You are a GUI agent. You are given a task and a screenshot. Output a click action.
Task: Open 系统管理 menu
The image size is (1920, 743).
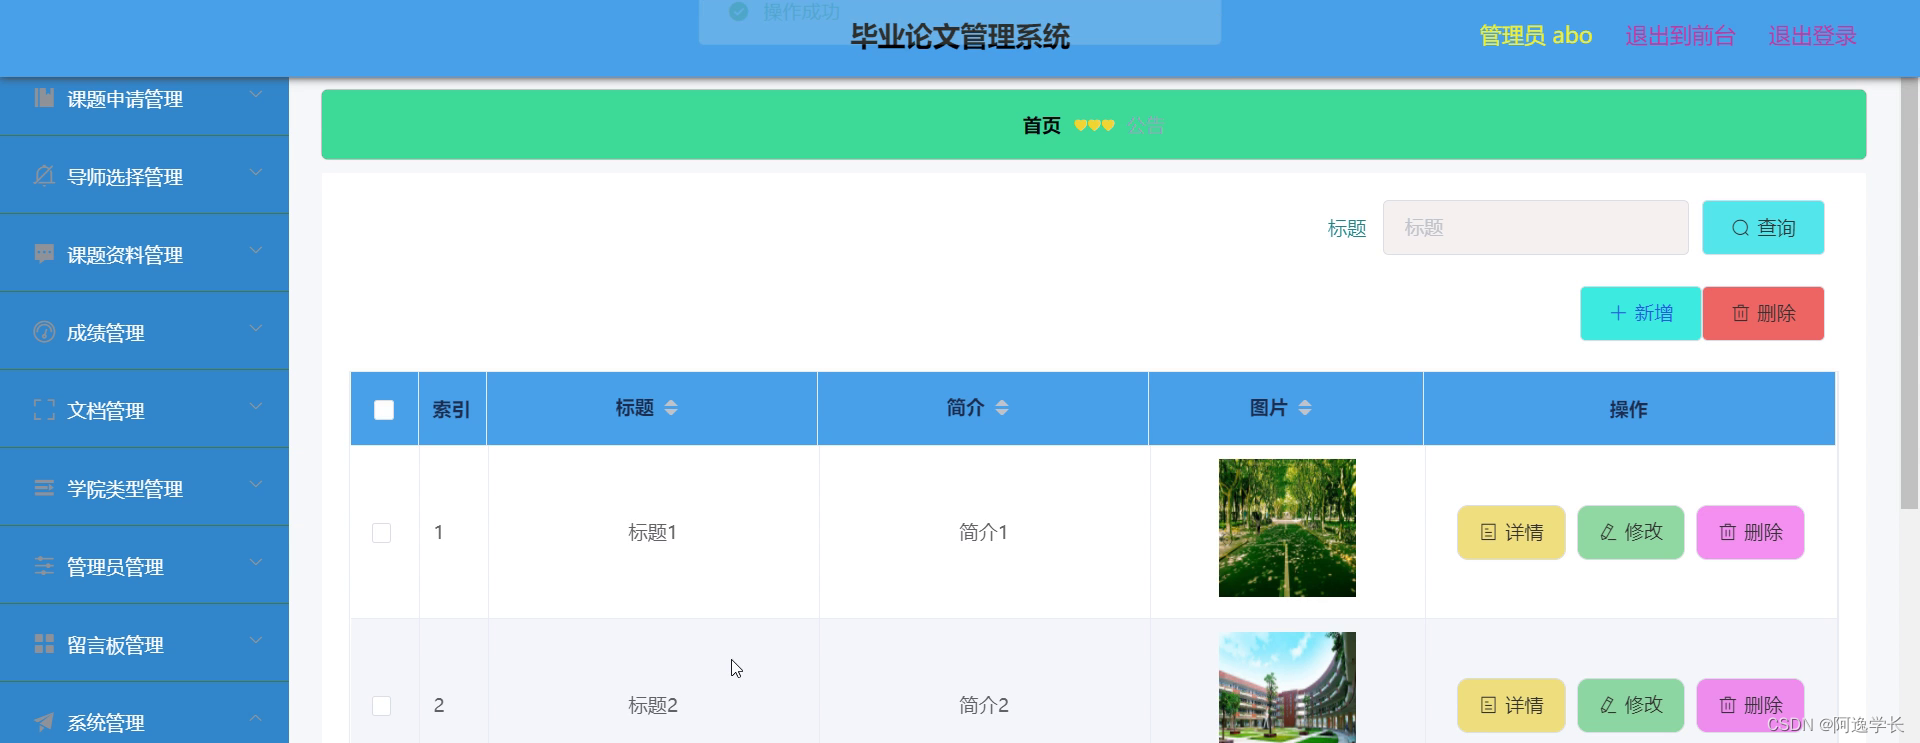tap(144, 713)
